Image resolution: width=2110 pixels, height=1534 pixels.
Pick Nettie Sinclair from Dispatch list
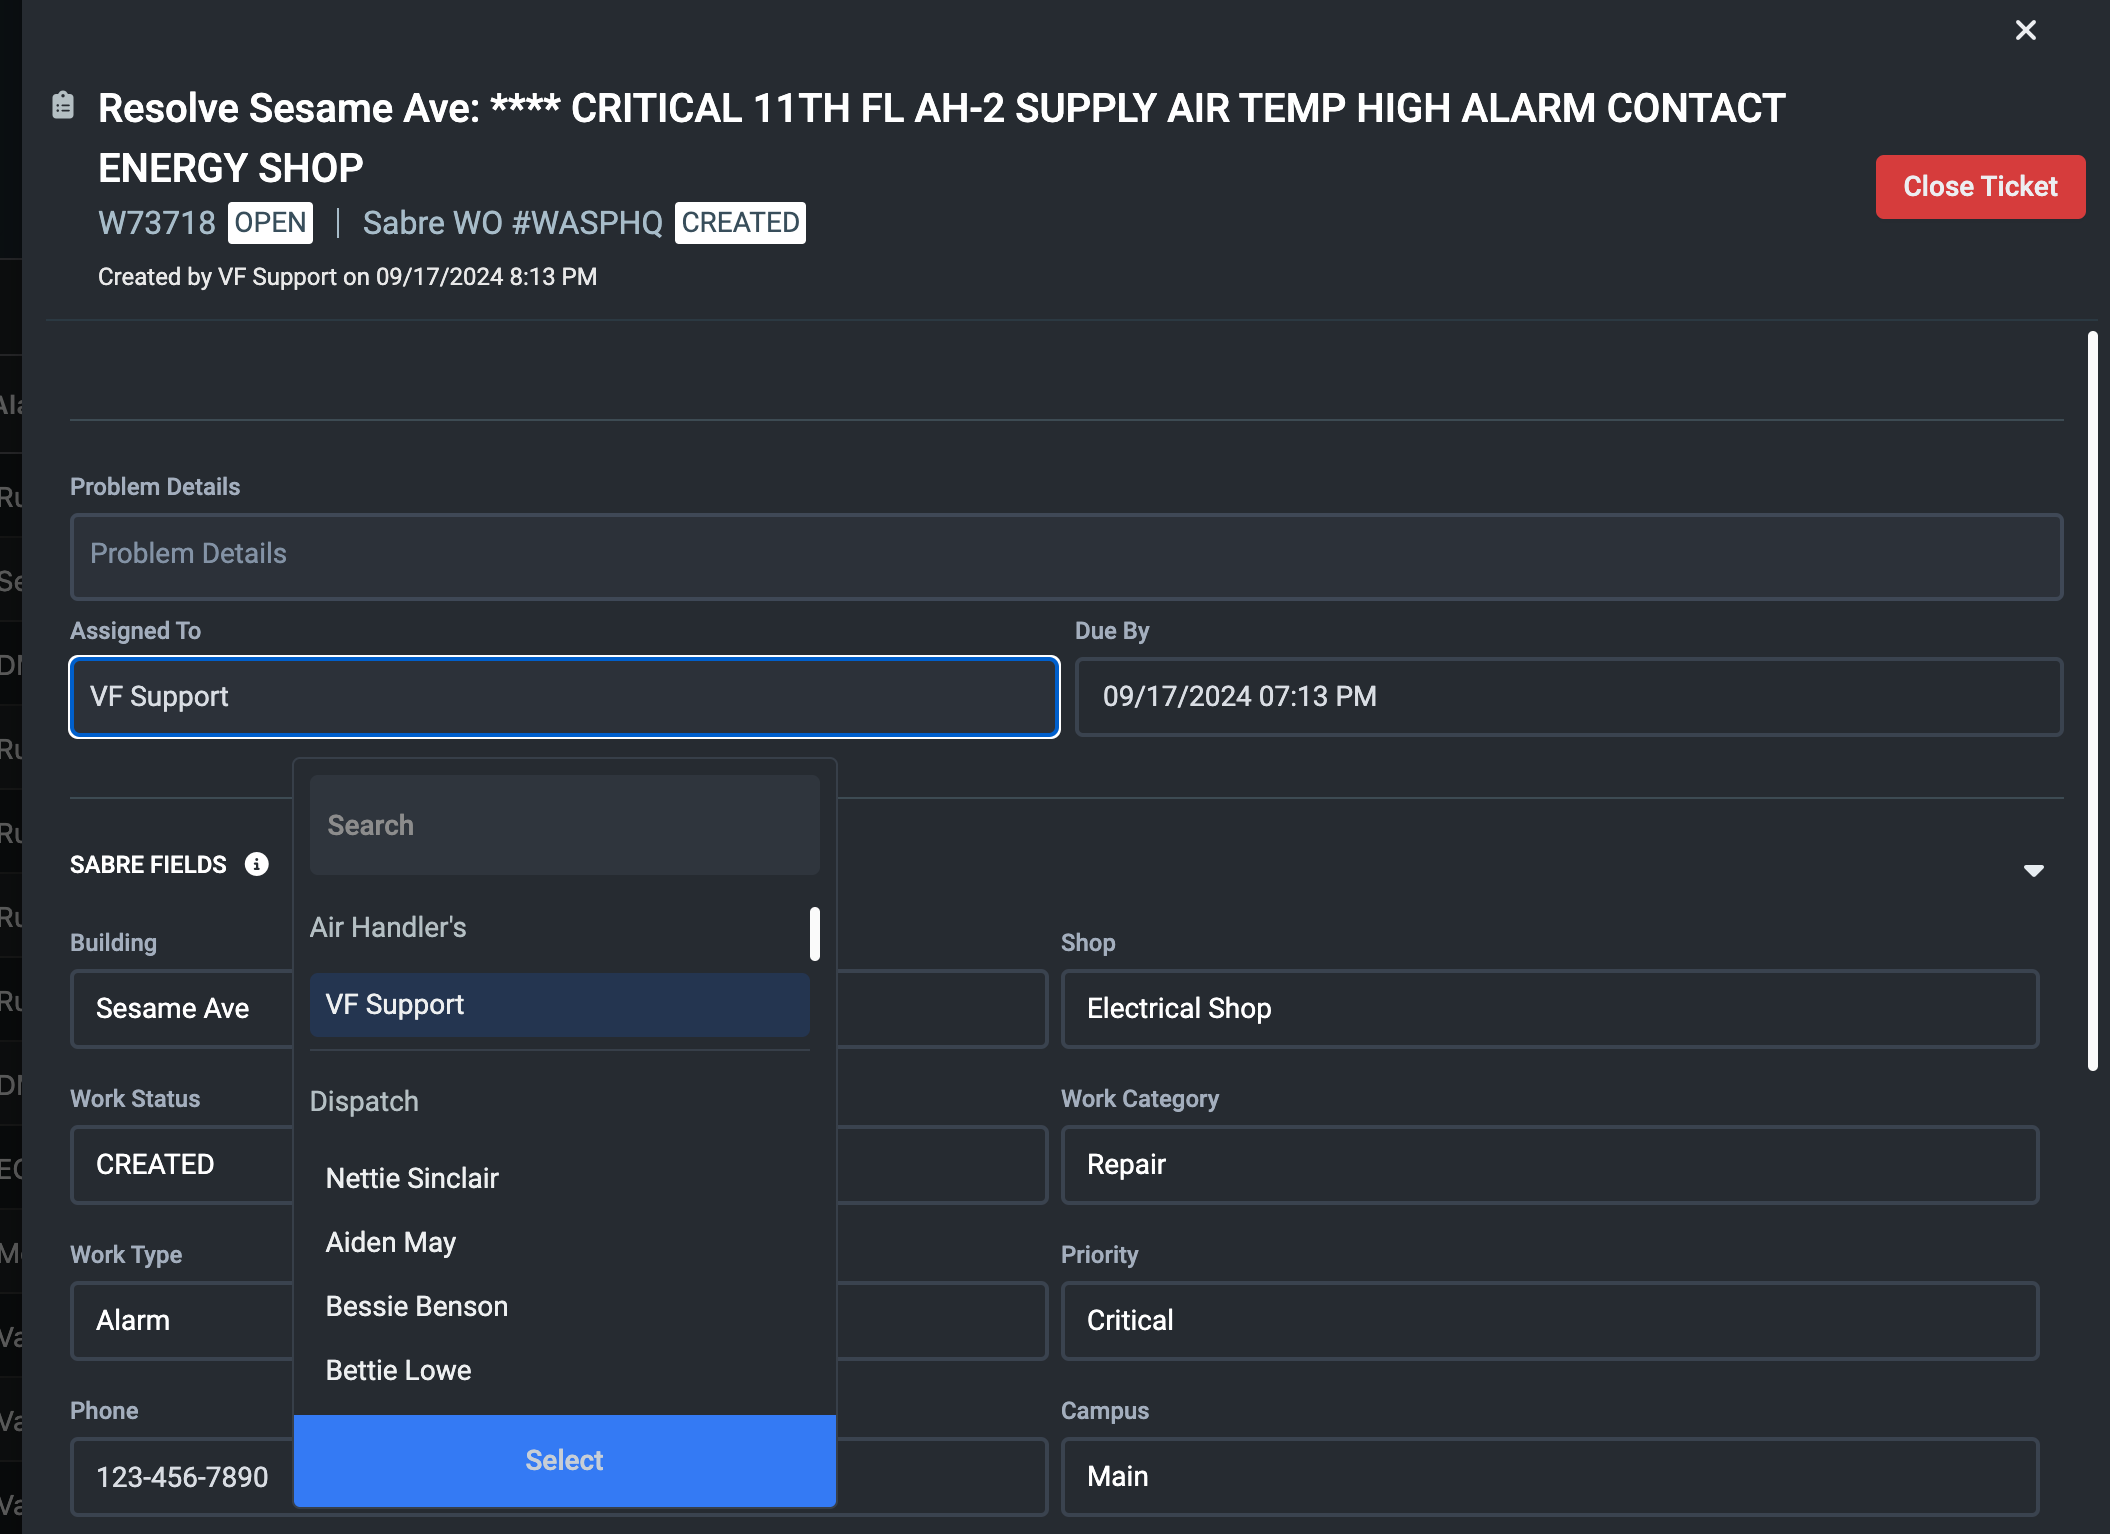coord(412,1178)
